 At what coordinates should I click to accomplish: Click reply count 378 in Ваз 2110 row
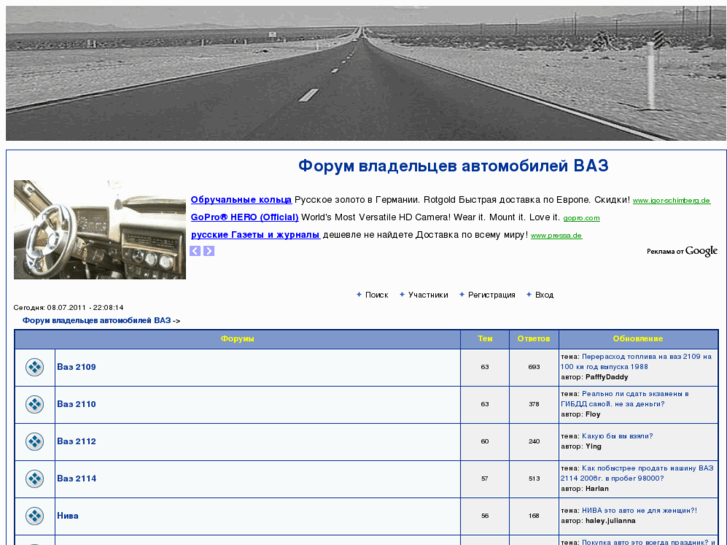534,404
